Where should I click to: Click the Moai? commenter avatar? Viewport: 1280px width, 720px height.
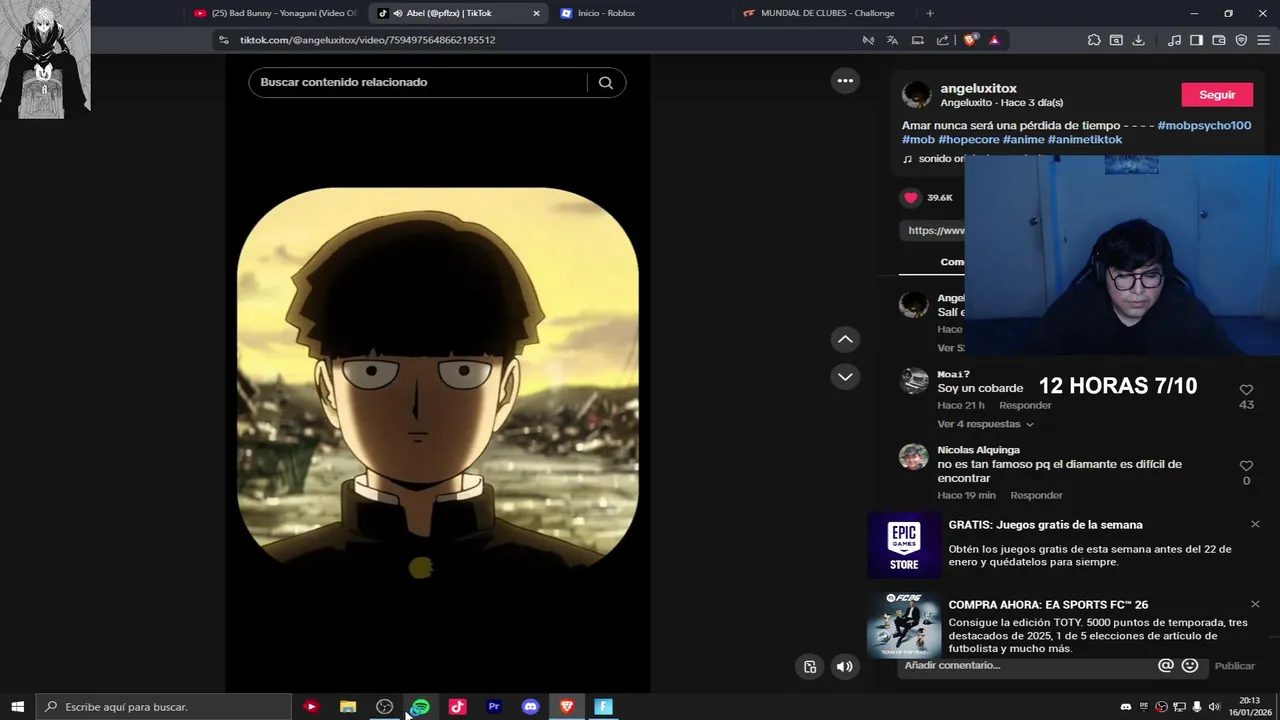click(x=914, y=380)
